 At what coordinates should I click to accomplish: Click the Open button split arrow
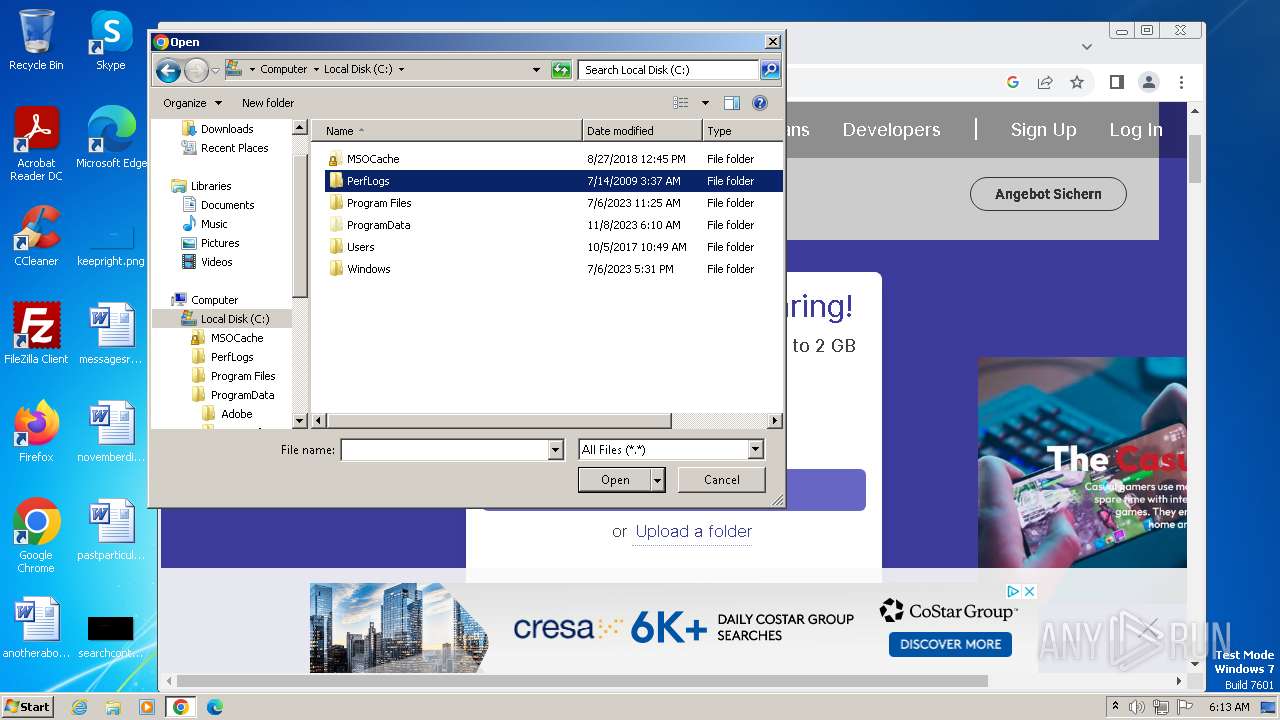pos(657,480)
